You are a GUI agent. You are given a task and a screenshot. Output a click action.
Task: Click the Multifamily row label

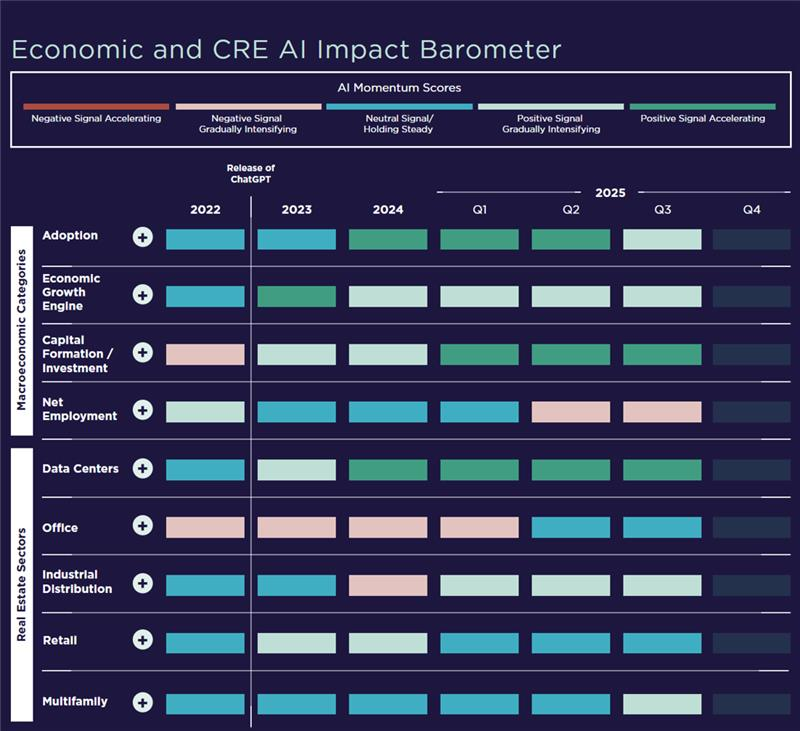75,702
